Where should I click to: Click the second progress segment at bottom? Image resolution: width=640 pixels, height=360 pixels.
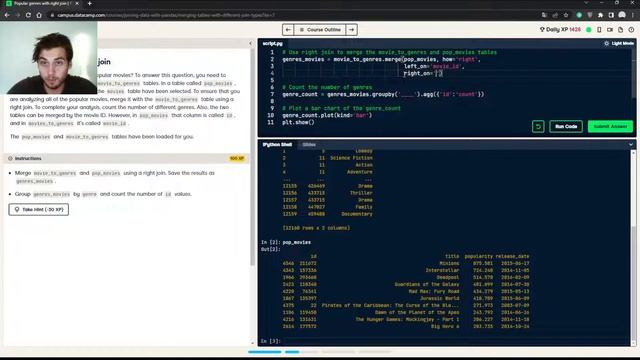(x=302, y=351)
